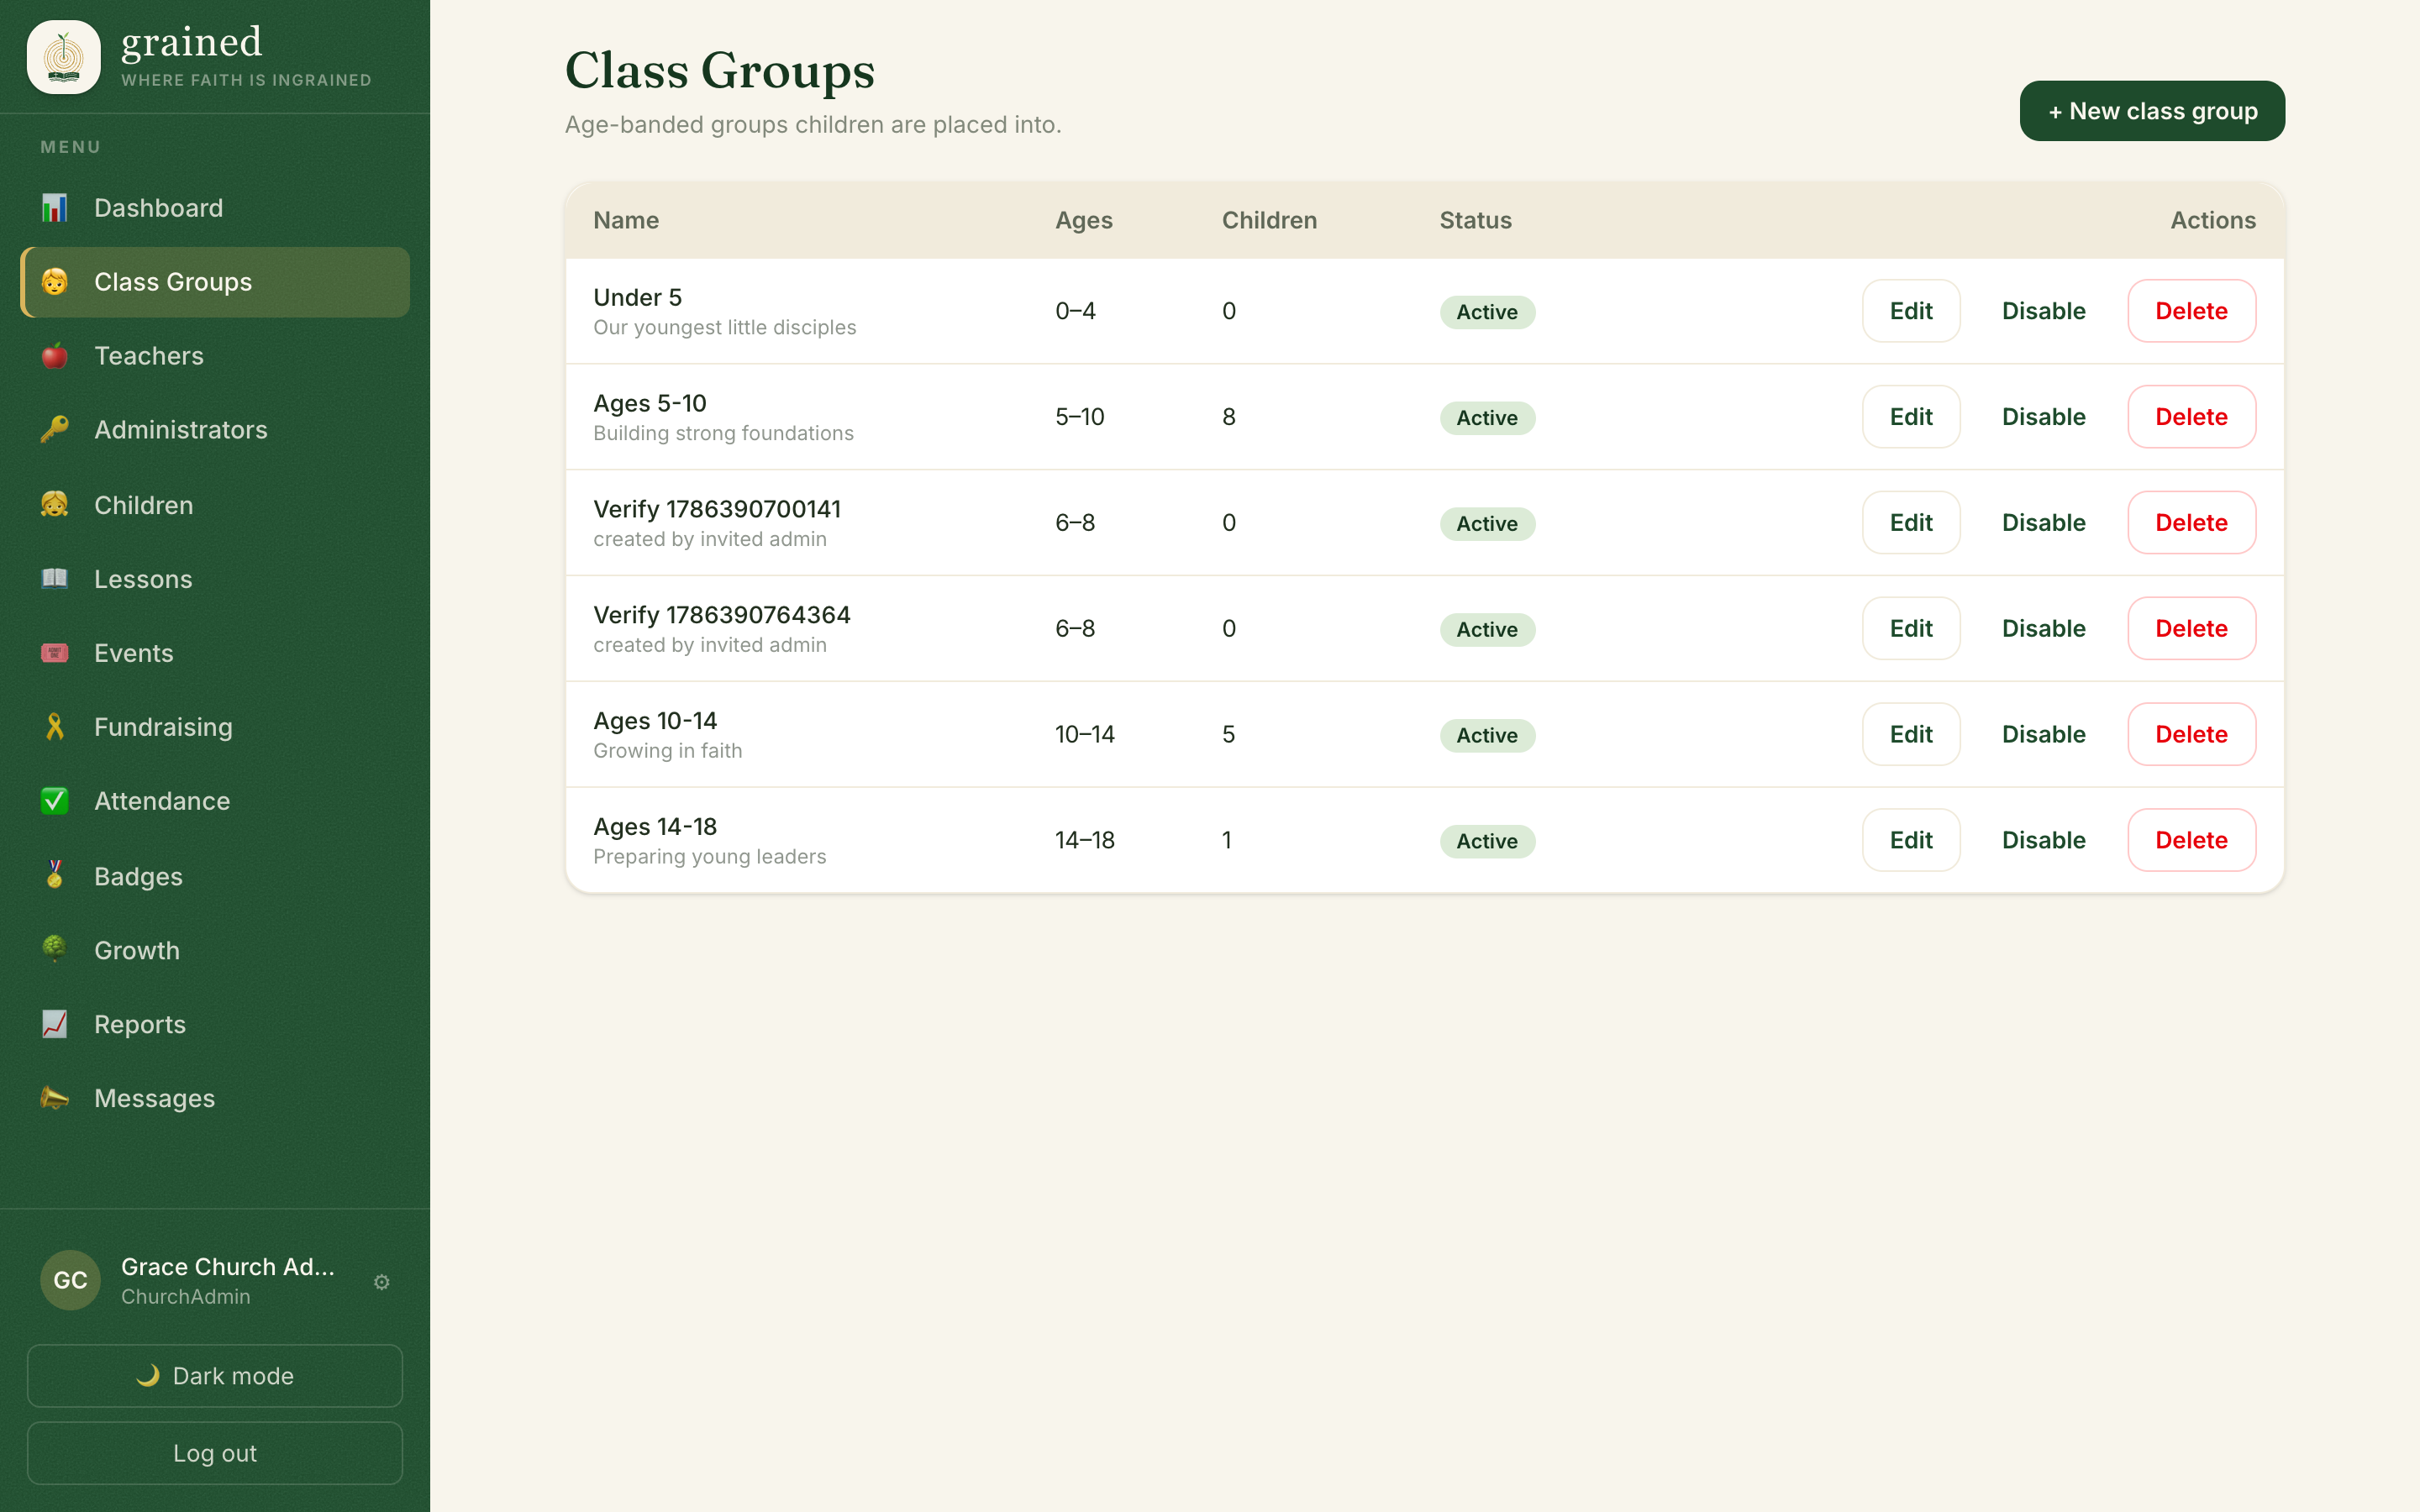This screenshot has width=2420, height=1512.
Task: Click the Class Groups child face icon
Action: [x=55, y=282]
